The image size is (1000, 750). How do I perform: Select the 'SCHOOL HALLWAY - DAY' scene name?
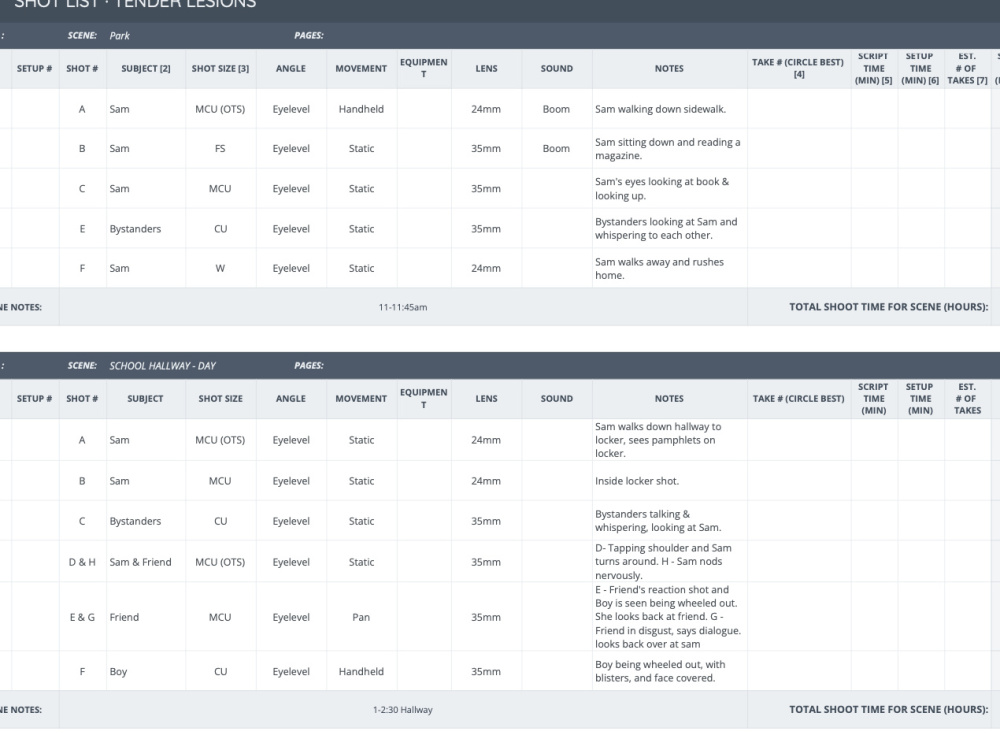(163, 366)
